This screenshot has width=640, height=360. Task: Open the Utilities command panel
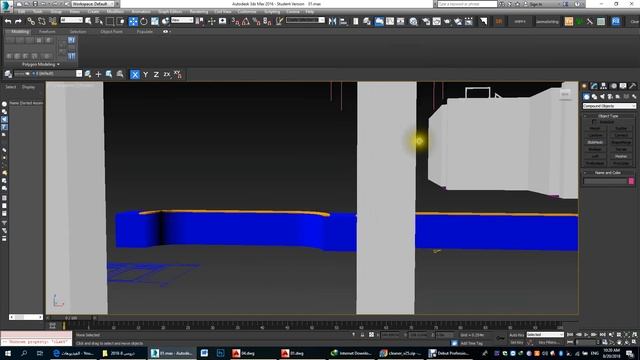click(x=632, y=86)
